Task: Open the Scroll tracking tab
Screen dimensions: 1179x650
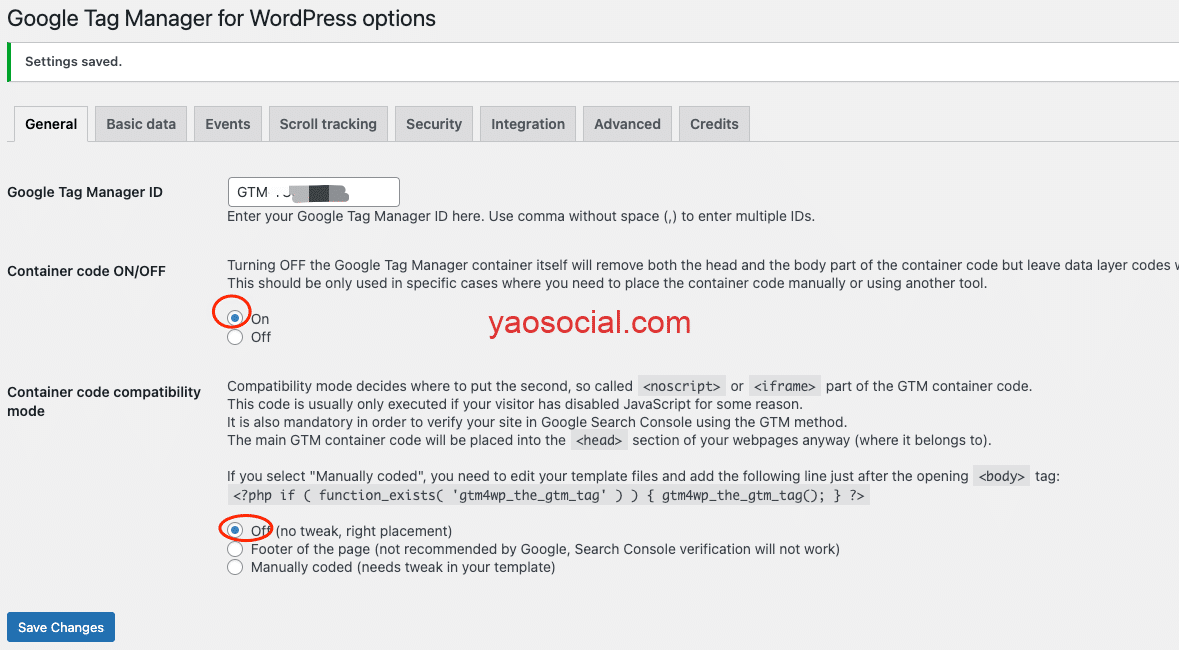Action: click(328, 124)
